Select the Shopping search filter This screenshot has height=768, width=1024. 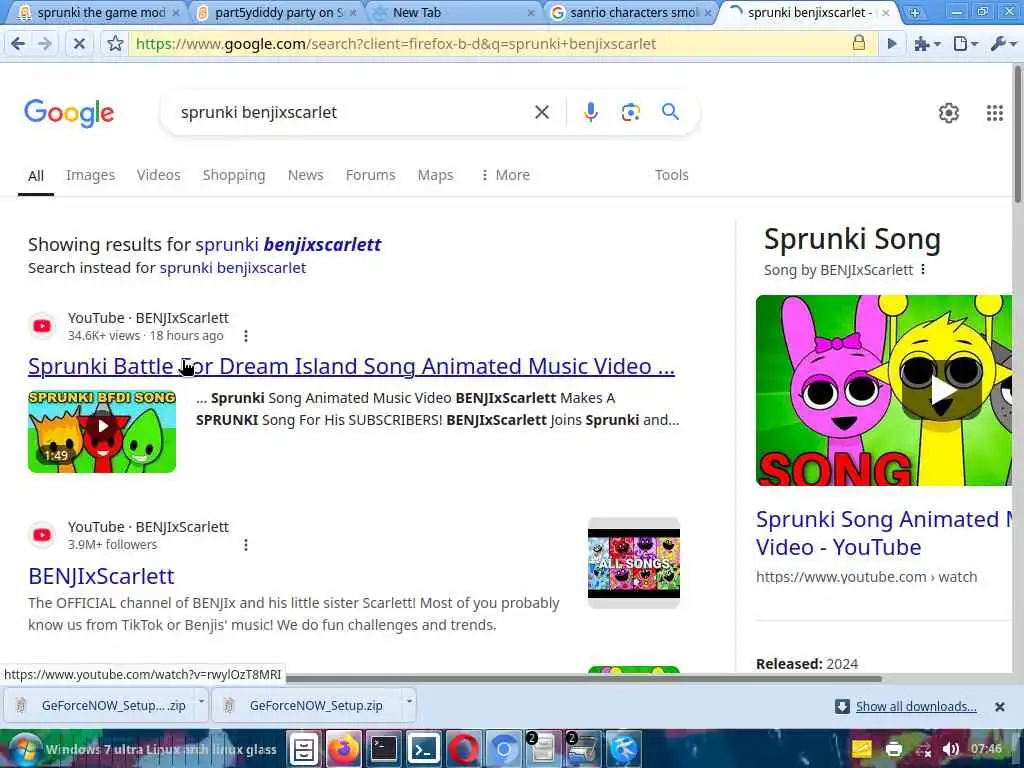[x=234, y=175]
